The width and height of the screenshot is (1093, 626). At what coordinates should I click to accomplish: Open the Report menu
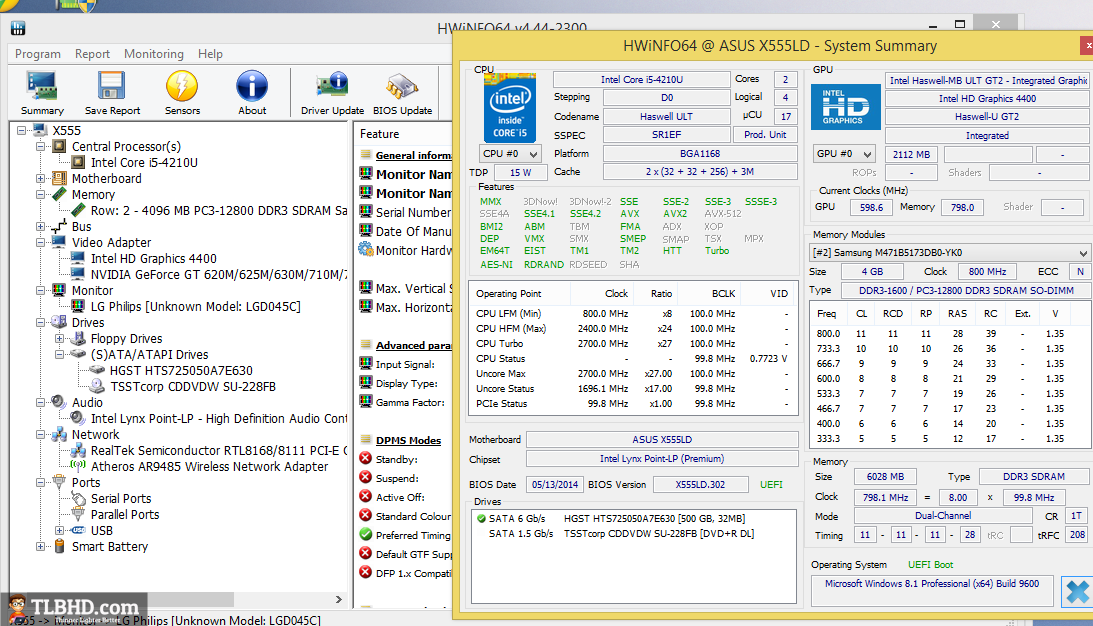click(x=93, y=54)
